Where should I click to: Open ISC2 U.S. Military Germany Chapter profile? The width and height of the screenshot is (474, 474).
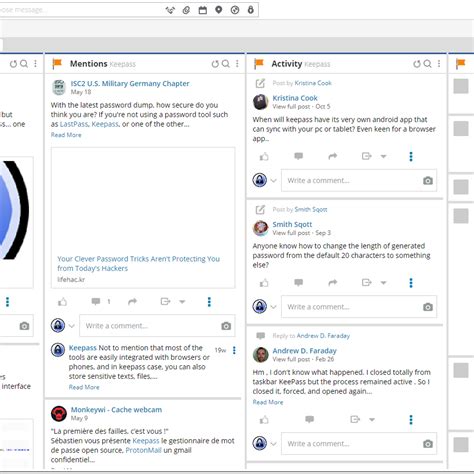point(130,83)
